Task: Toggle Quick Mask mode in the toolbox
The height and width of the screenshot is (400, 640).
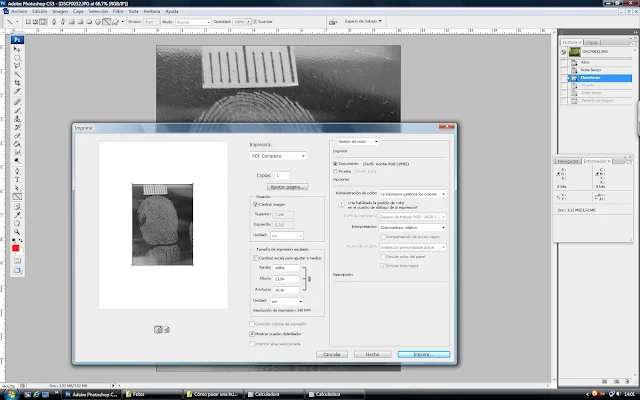Action: 17,261
